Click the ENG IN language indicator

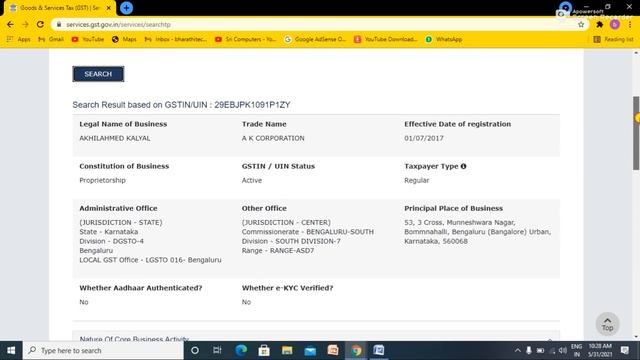(x=576, y=350)
